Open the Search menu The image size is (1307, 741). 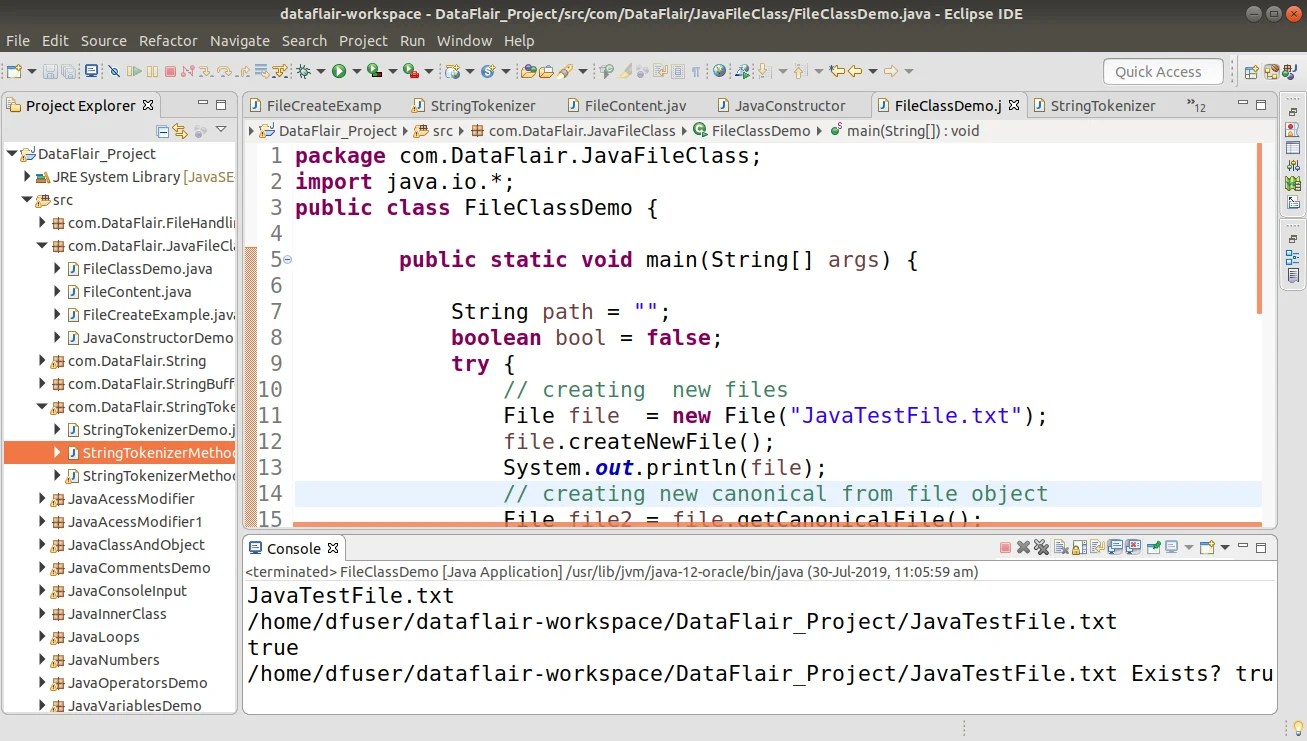pyautogui.click(x=304, y=41)
